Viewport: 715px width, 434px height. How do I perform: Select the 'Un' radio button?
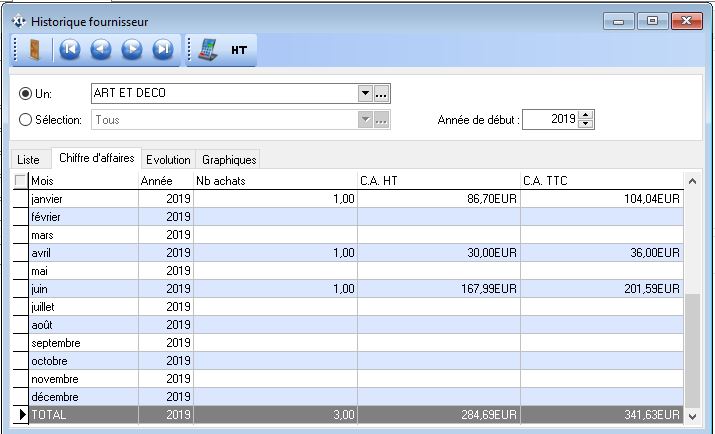point(26,94)
